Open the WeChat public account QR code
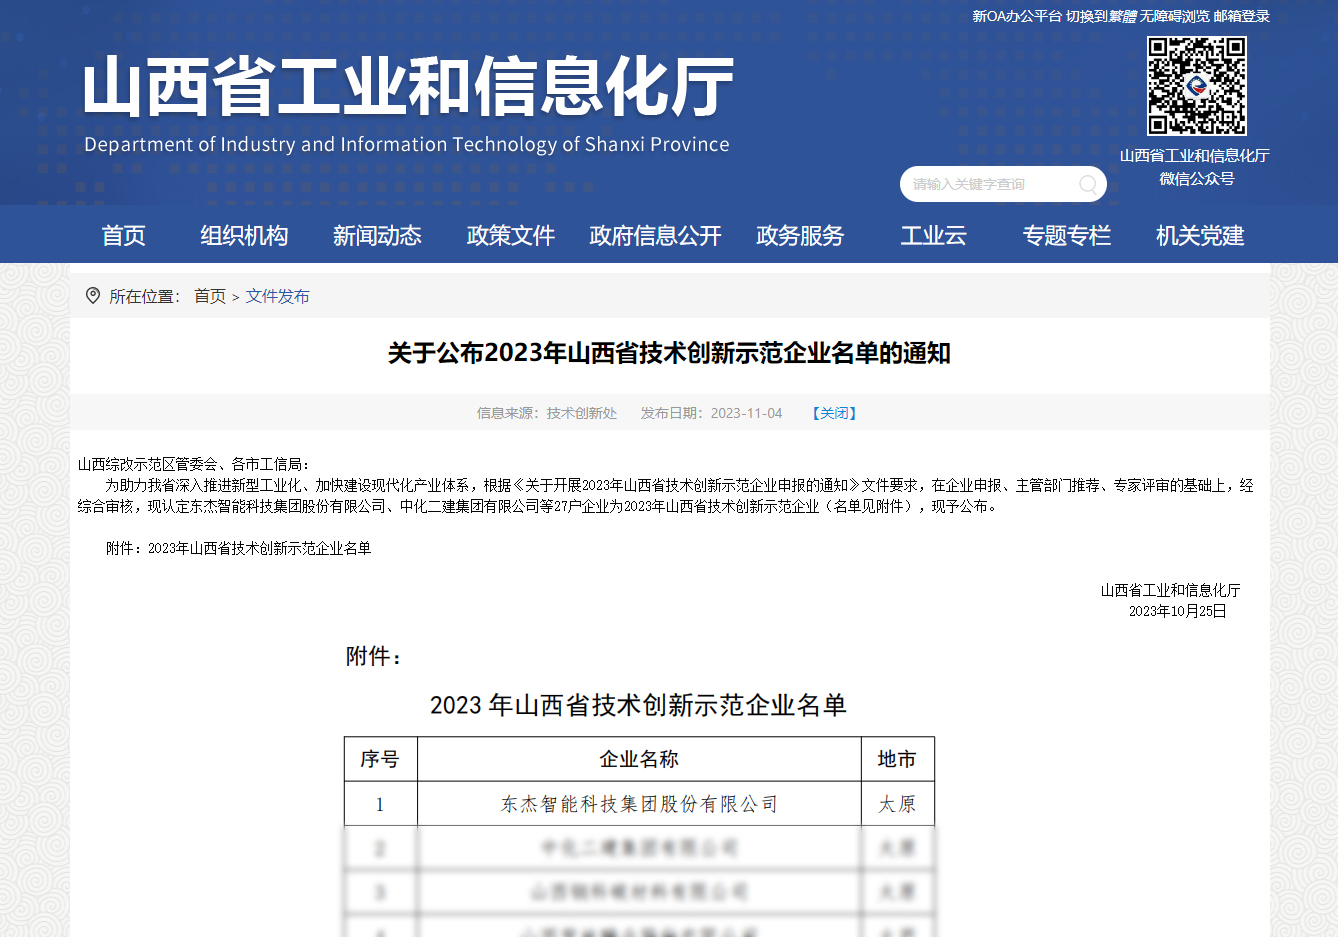 tap(1197, 86)
